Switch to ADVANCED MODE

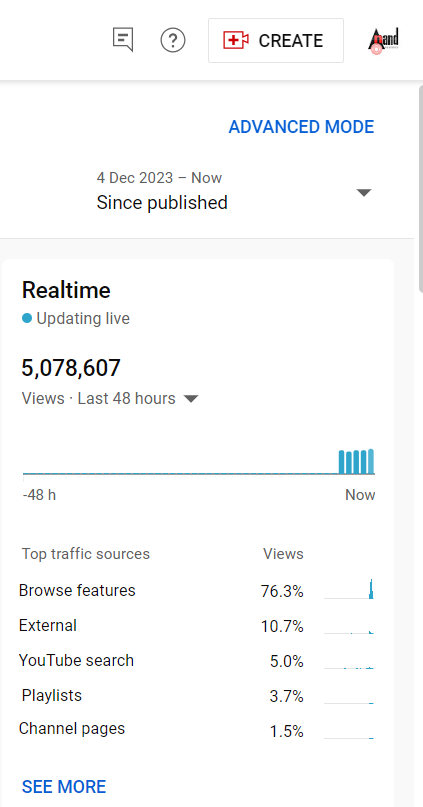tap(301, 127)
